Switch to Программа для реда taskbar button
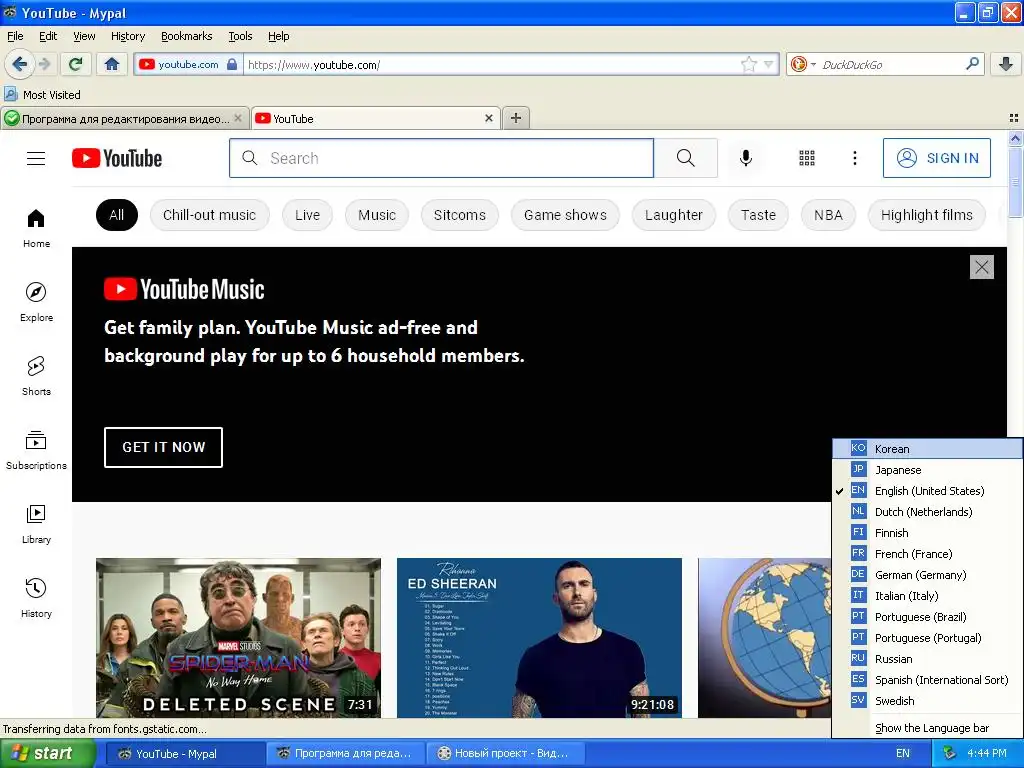This screenshot has width=1024, height=768. (x=344, y=753)
